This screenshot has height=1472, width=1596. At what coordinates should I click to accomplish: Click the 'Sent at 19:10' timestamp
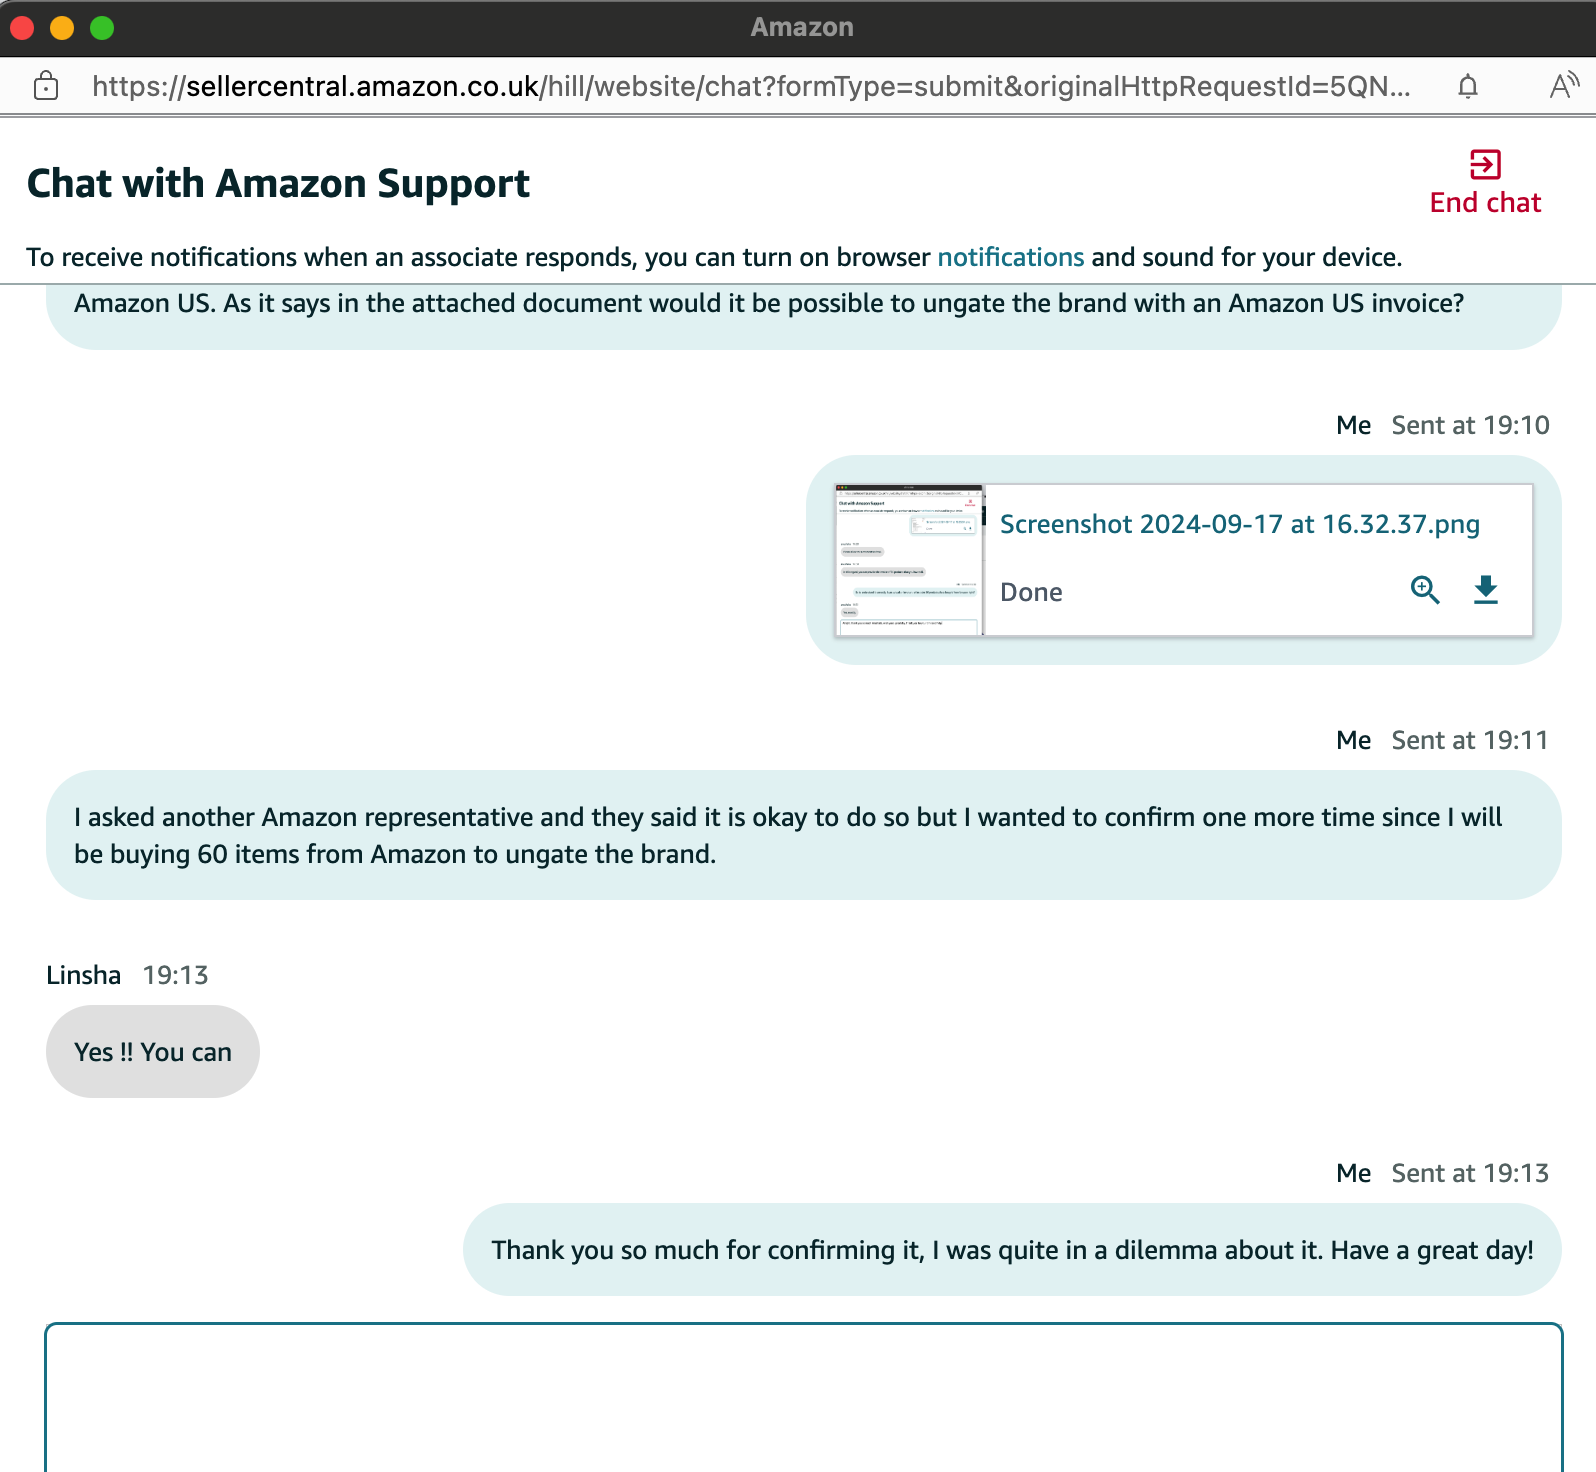pyautogui.click(x=1470, y=425)
